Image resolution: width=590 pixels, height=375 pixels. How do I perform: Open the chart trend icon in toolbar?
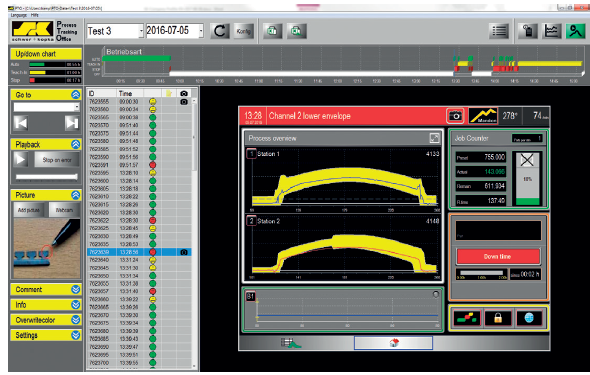(552, 31)
